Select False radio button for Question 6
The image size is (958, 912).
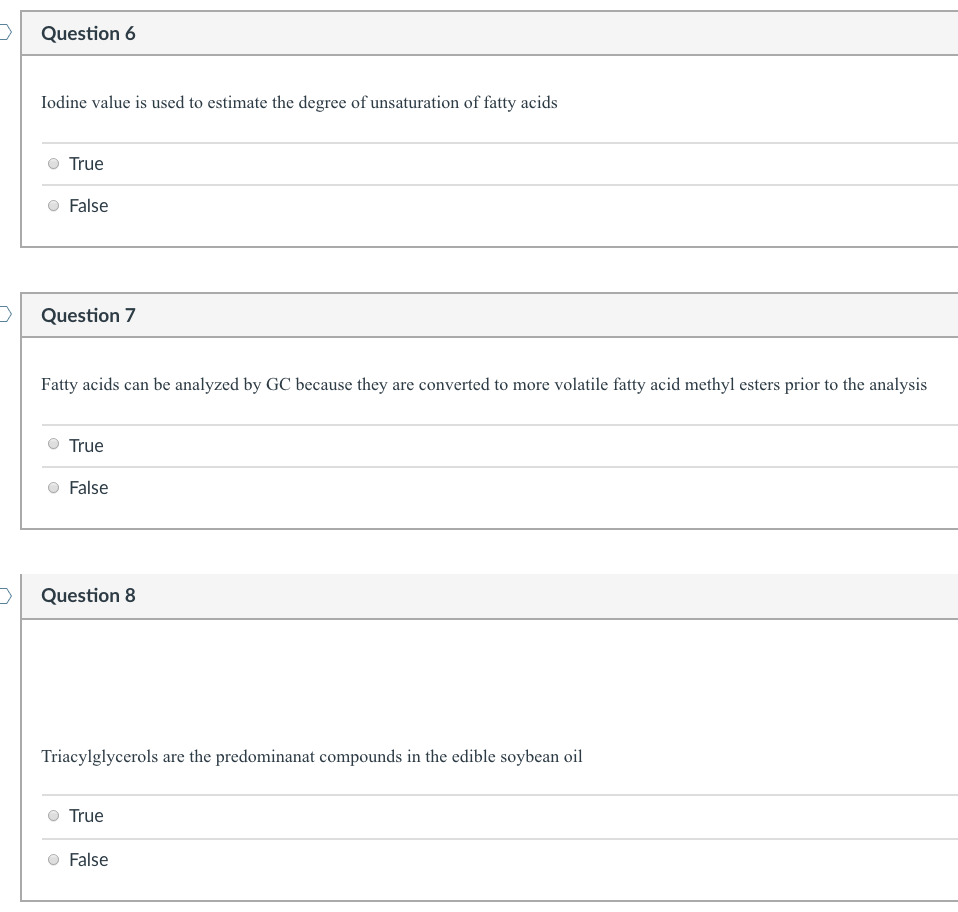(53, 206)
